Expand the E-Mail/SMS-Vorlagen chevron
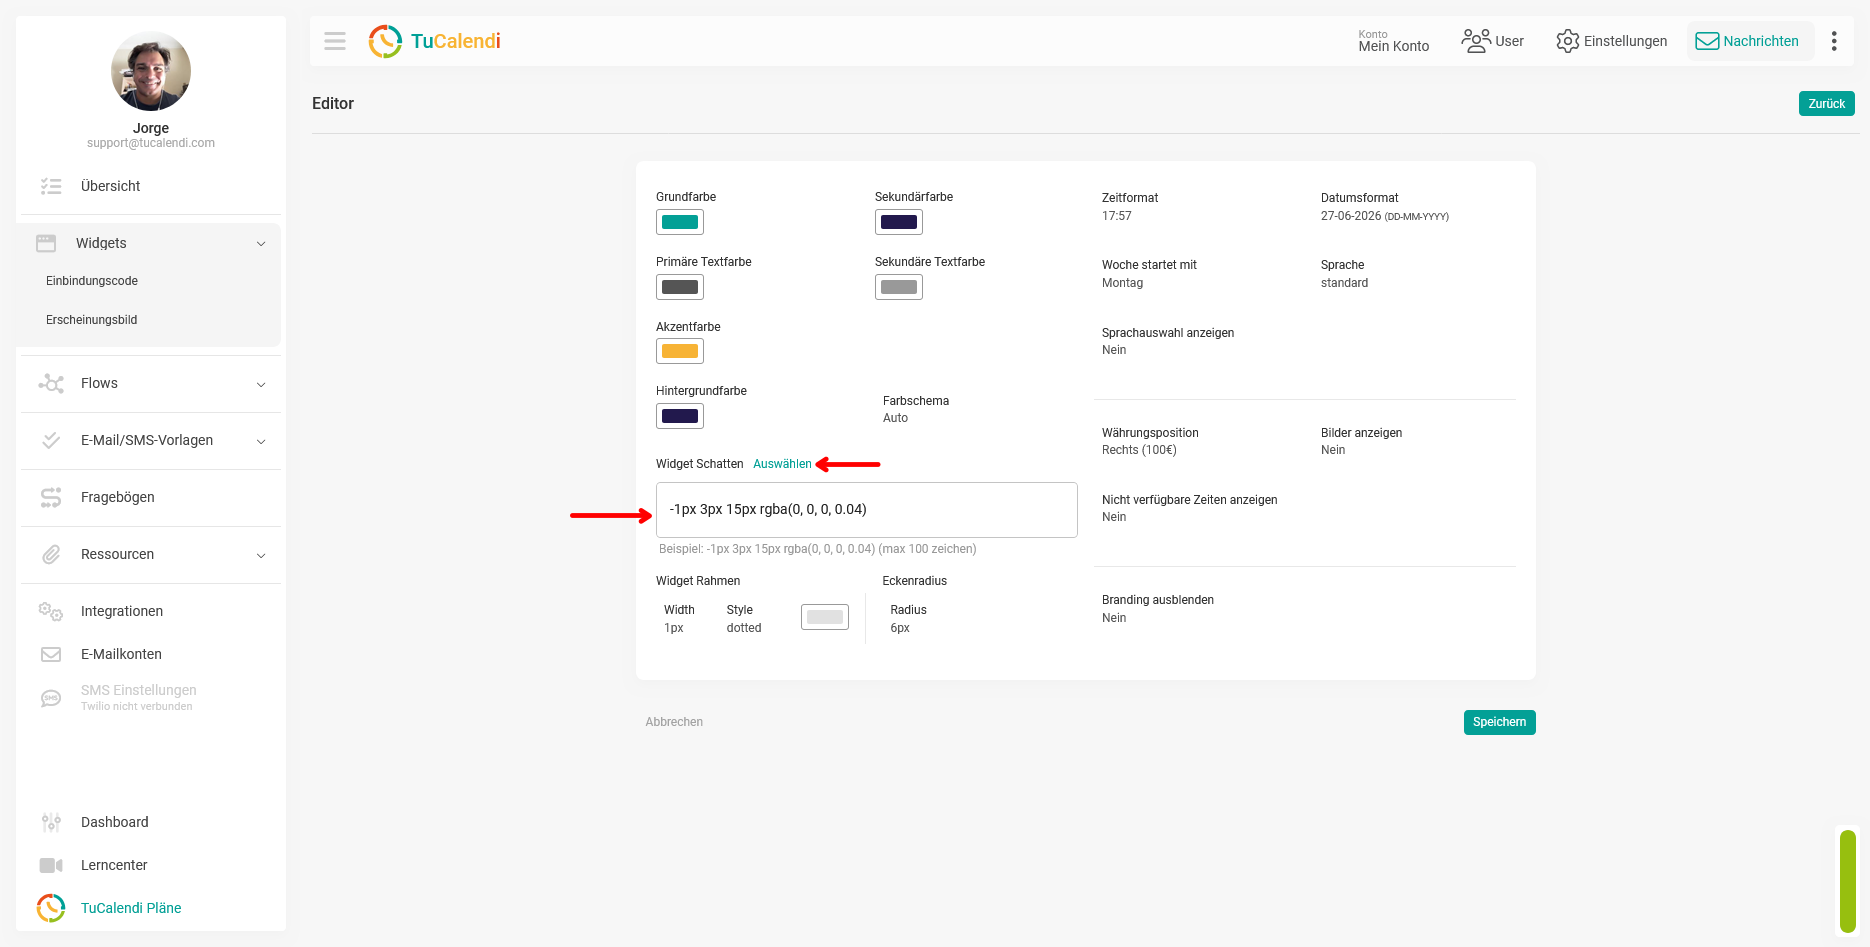1870x947 pixels. pyautogui.click(x=261, y=441)
